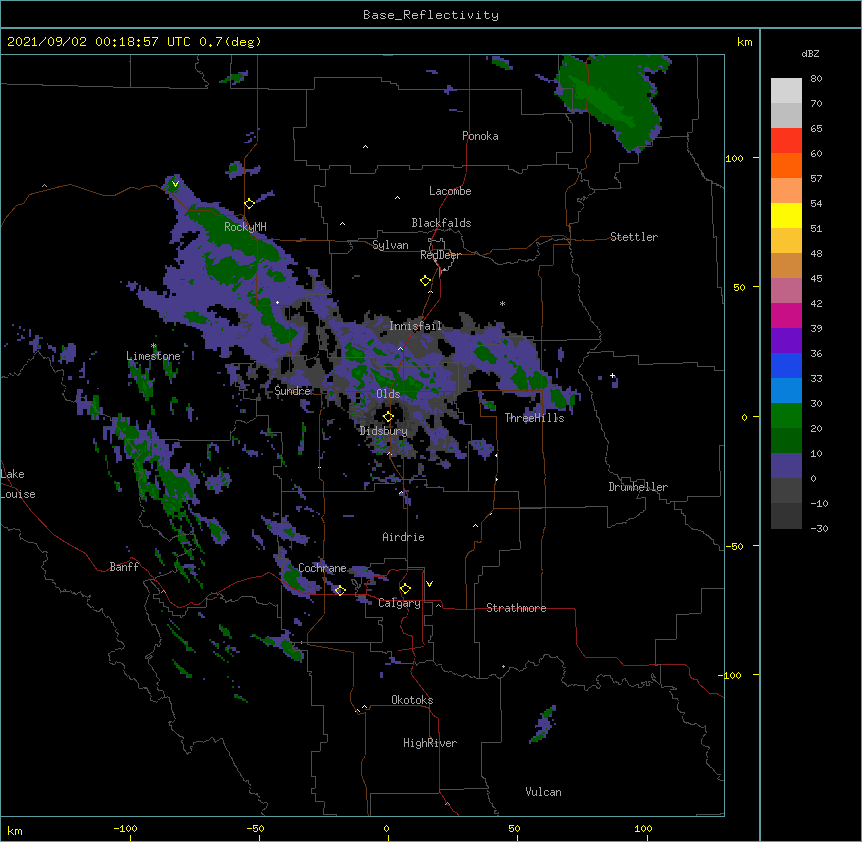Click the Olds town label
Image resolution: width=862 pixels, height=842 pixels.
388,394
